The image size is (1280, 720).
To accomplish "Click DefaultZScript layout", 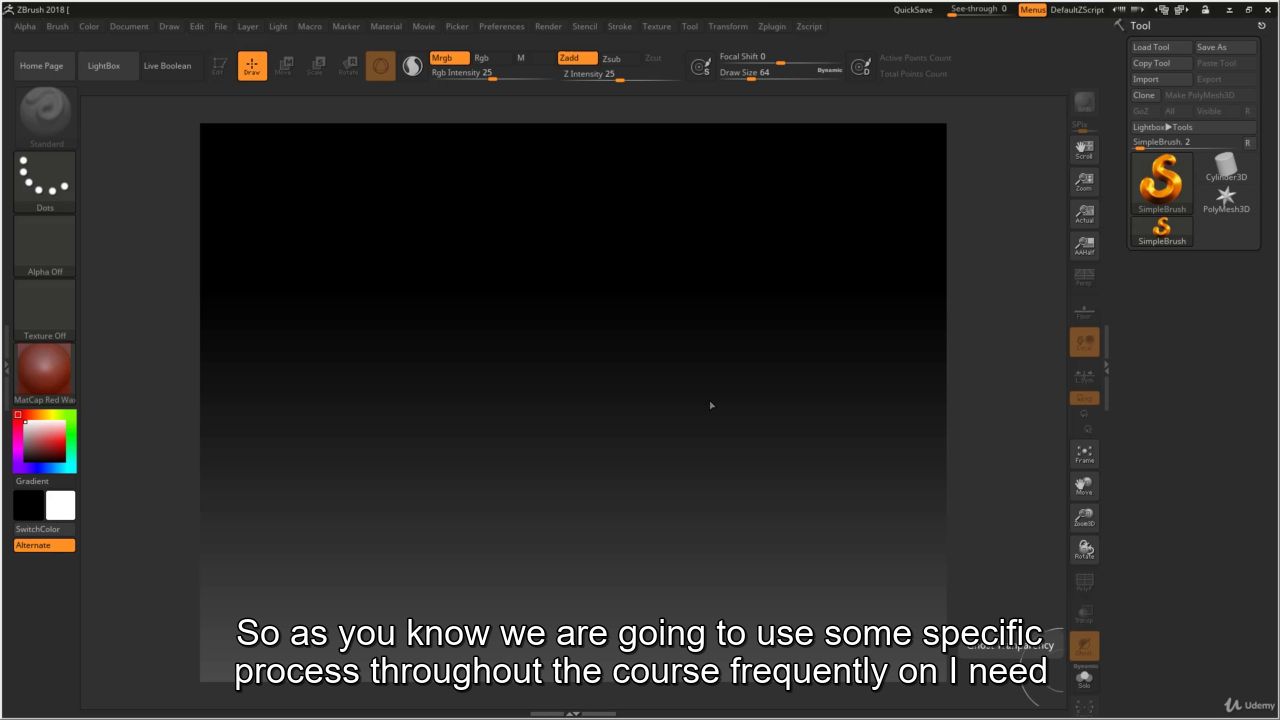I will coord(1077,10).
